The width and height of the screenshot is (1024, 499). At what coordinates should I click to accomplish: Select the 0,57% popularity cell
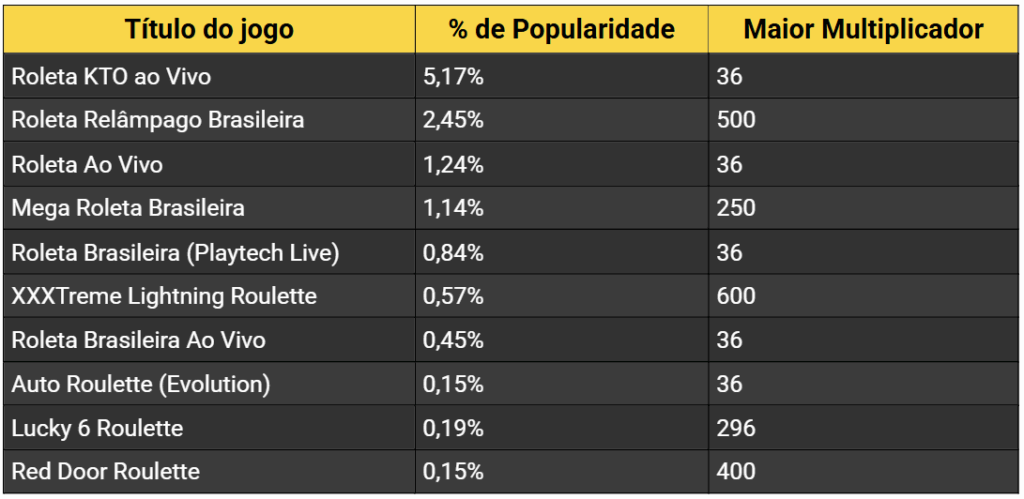point(454,296)
